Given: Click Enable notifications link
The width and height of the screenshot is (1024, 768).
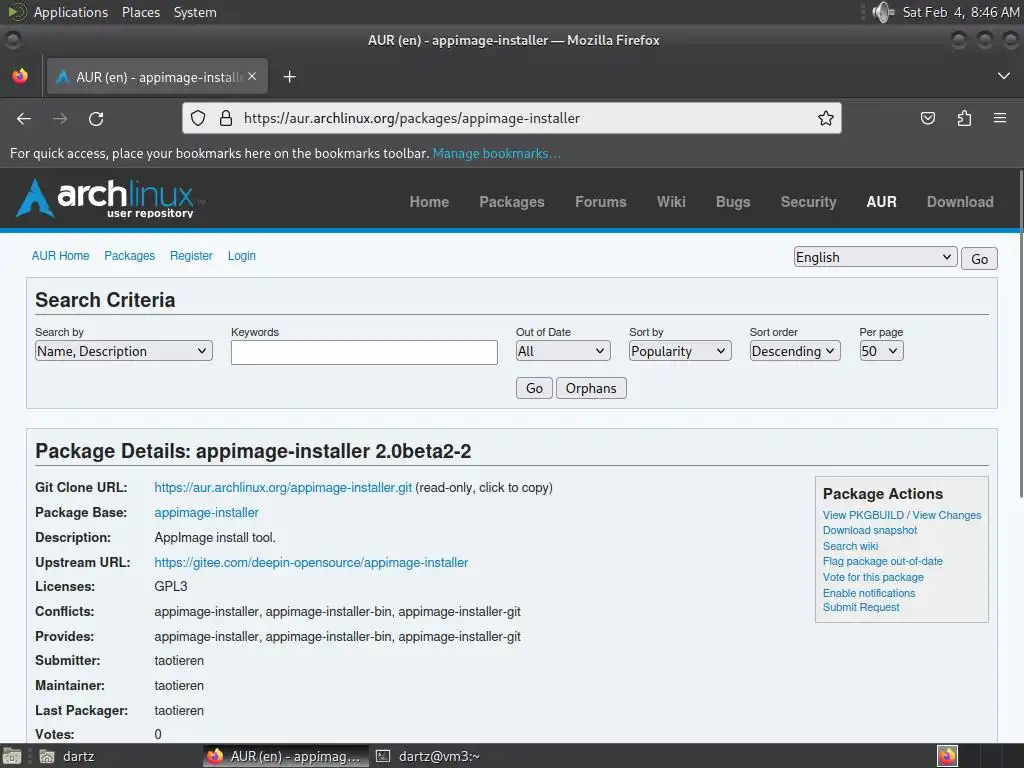Looking at the screenshot, I should [x=869, y=593].
